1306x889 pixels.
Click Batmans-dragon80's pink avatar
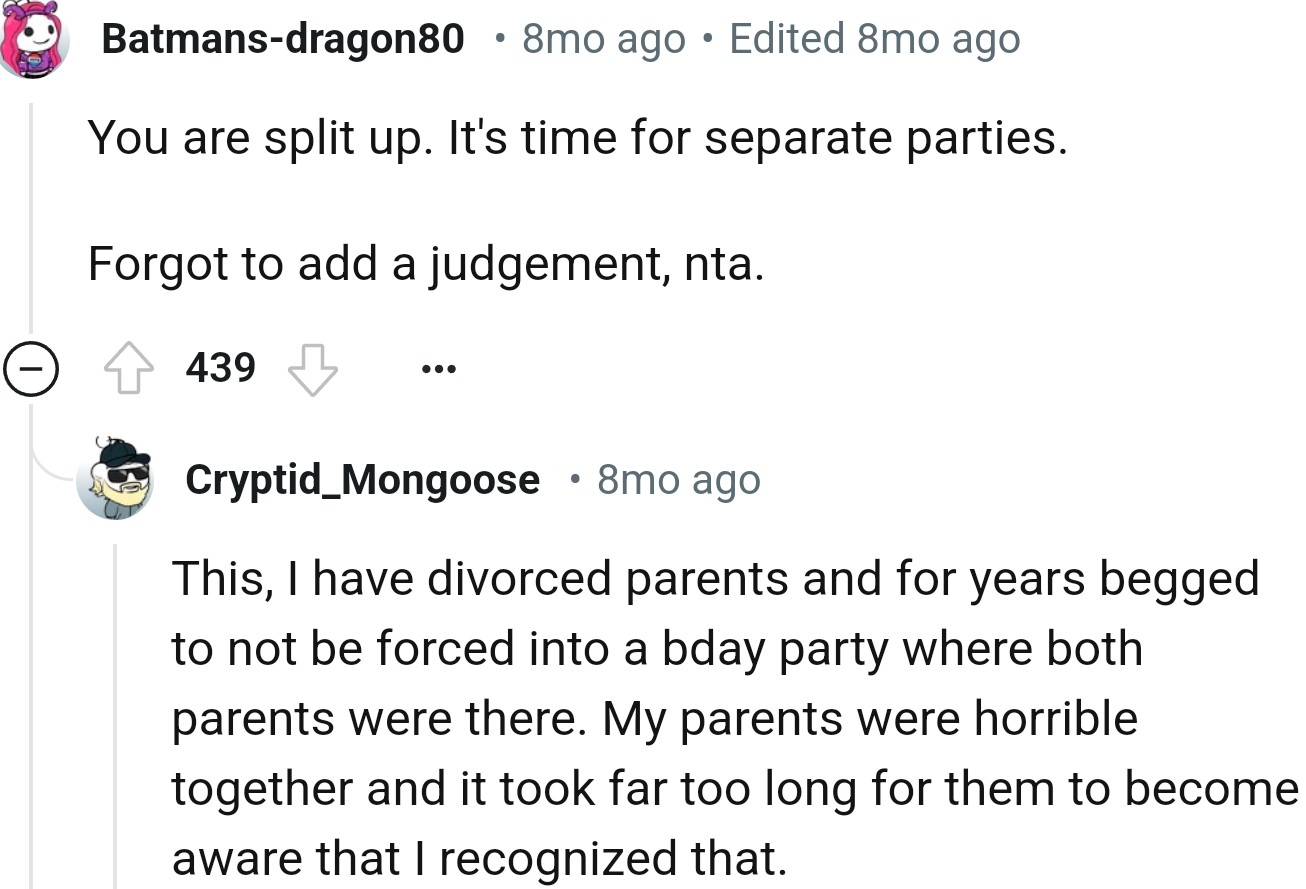[34, 38]
